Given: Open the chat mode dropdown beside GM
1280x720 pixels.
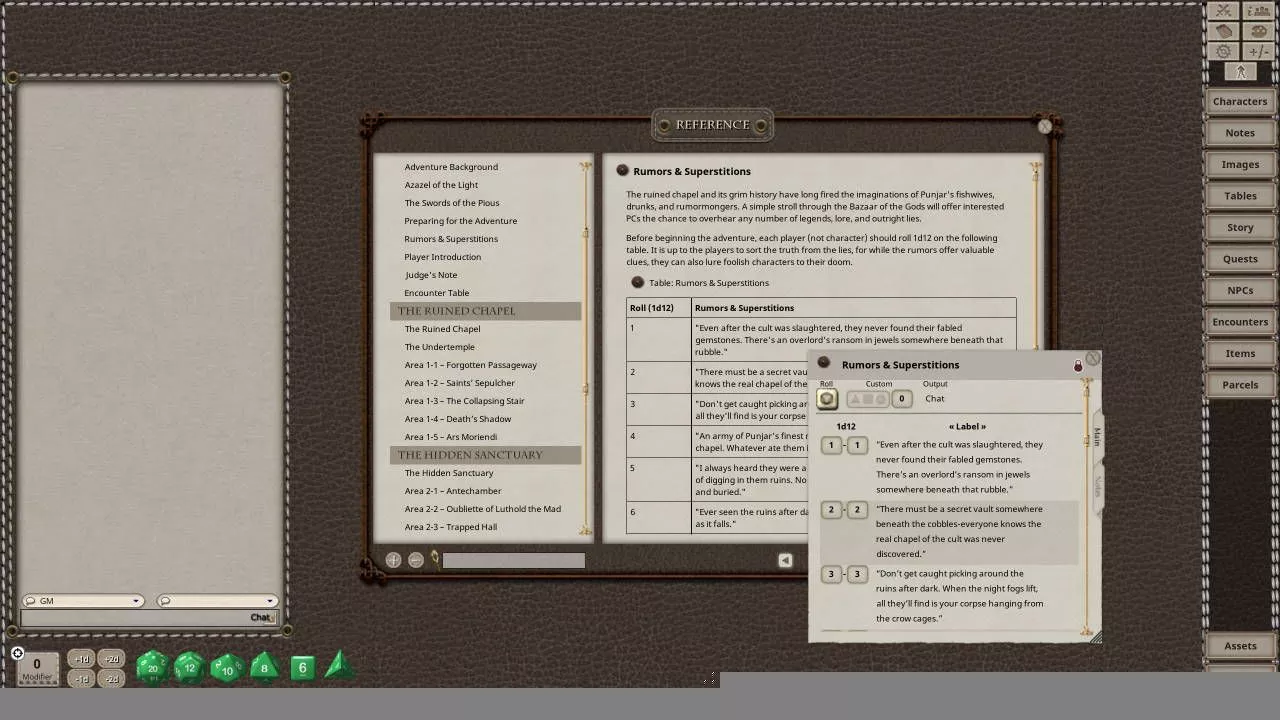Looking at the screenshot, I should pos(216,601).
